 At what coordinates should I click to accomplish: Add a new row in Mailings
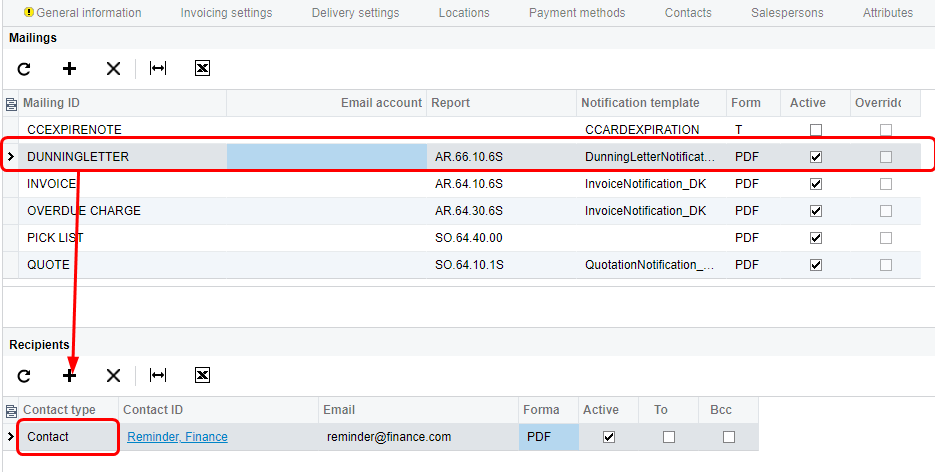tap(69, 69)
